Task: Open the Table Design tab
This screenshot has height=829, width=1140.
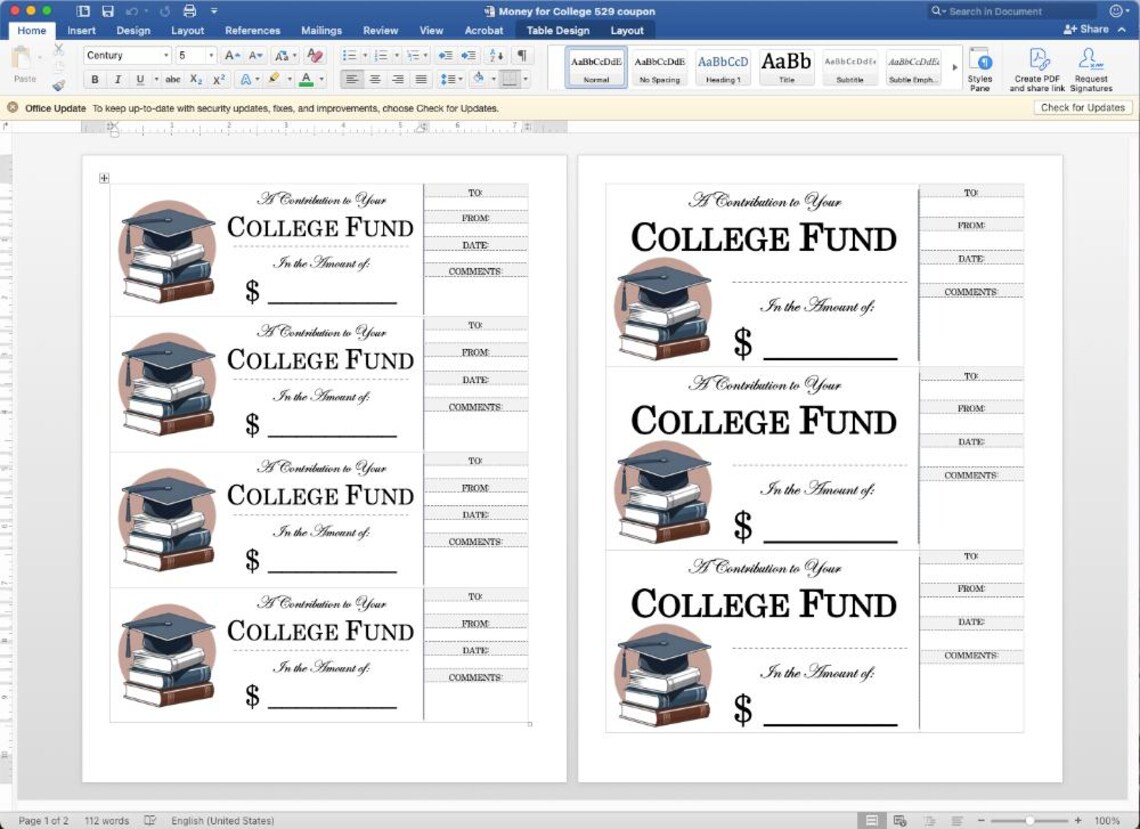Action: point(558,31)
